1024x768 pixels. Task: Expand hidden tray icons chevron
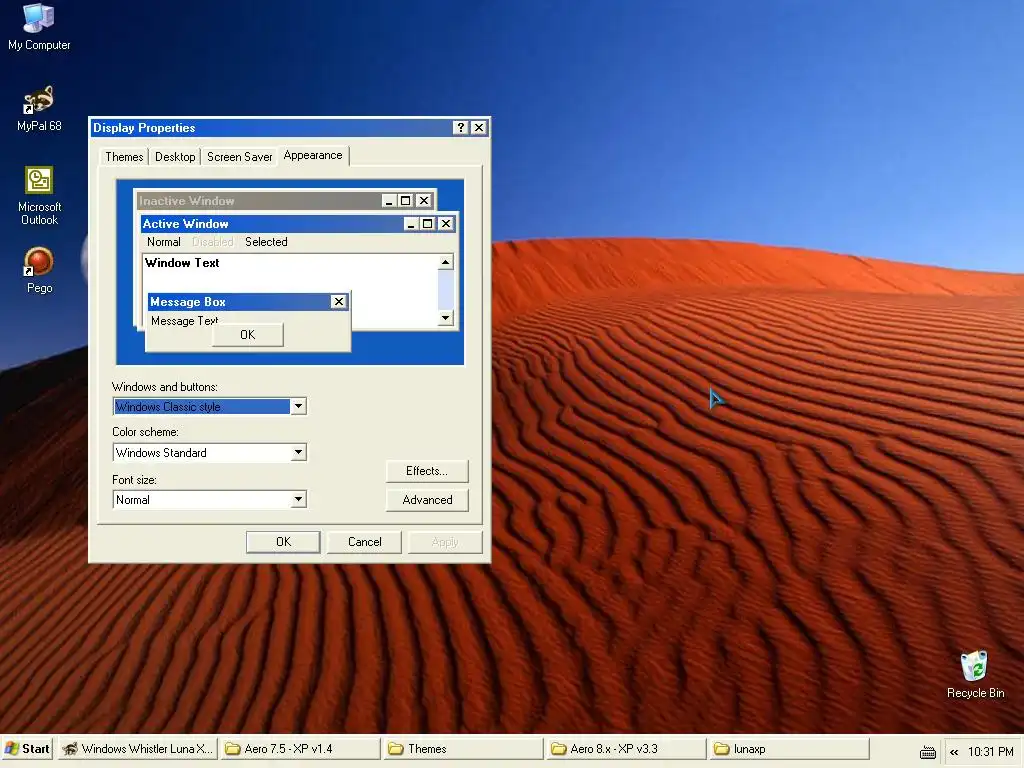954,752
